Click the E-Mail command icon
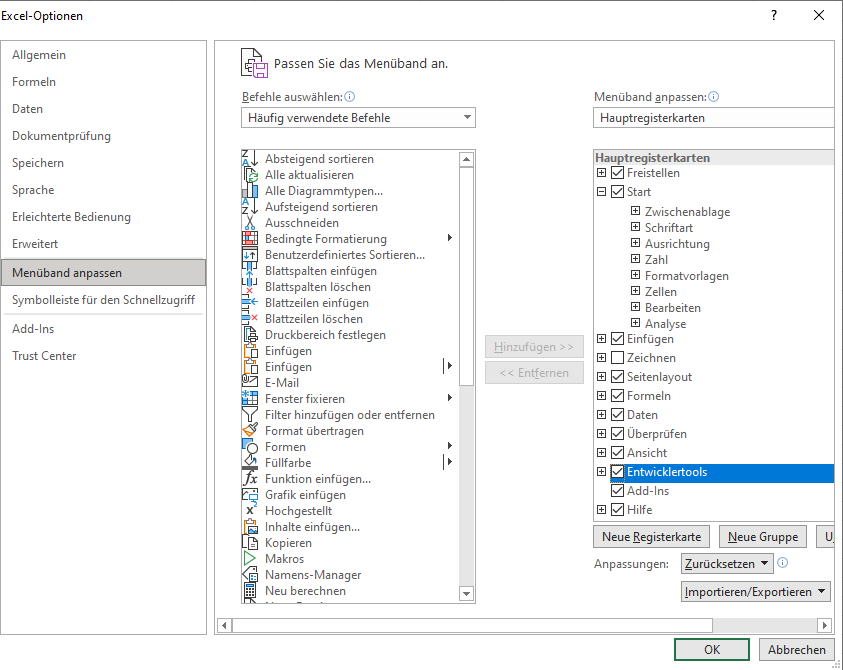843x670 pixels. tap(250, 383)
